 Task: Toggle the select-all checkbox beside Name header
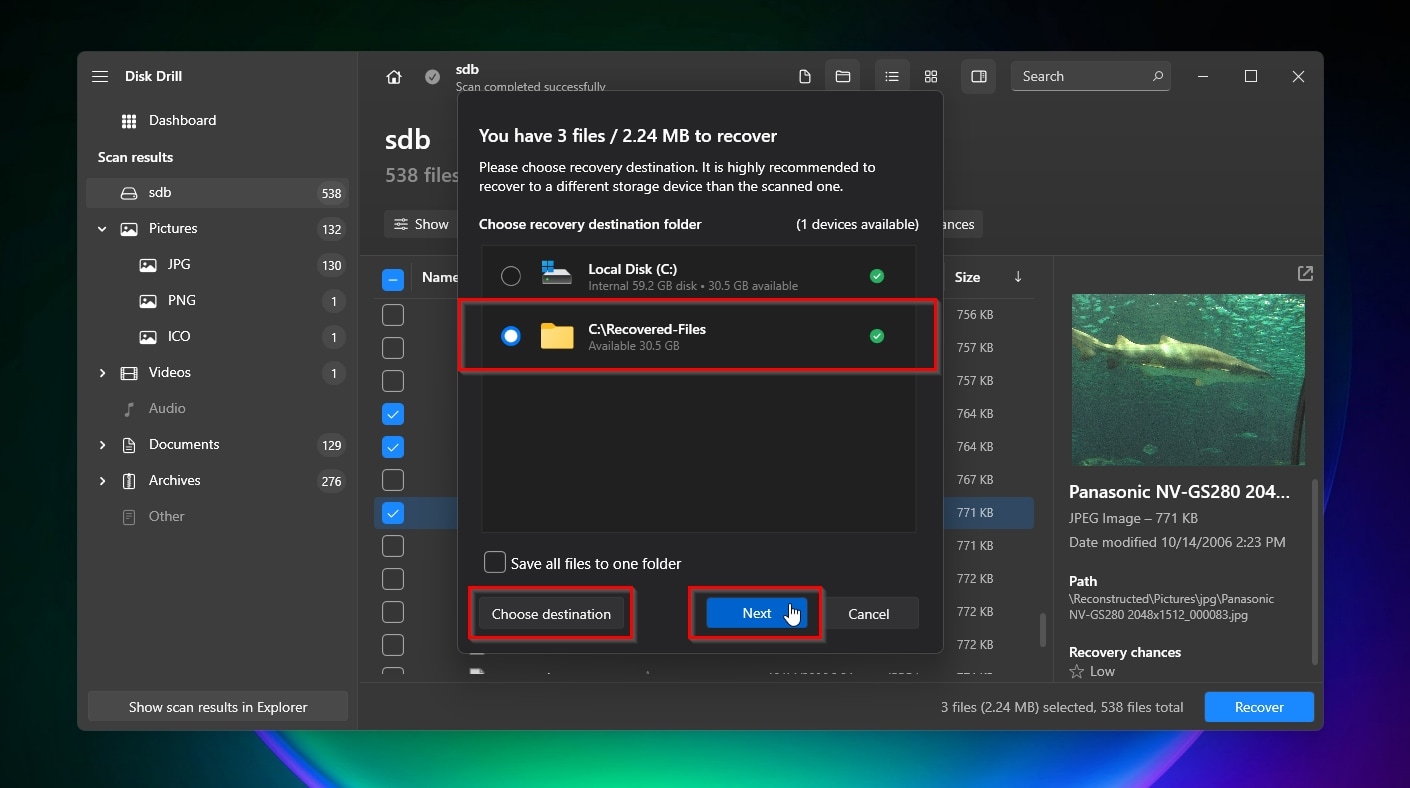tap(393, 279)
